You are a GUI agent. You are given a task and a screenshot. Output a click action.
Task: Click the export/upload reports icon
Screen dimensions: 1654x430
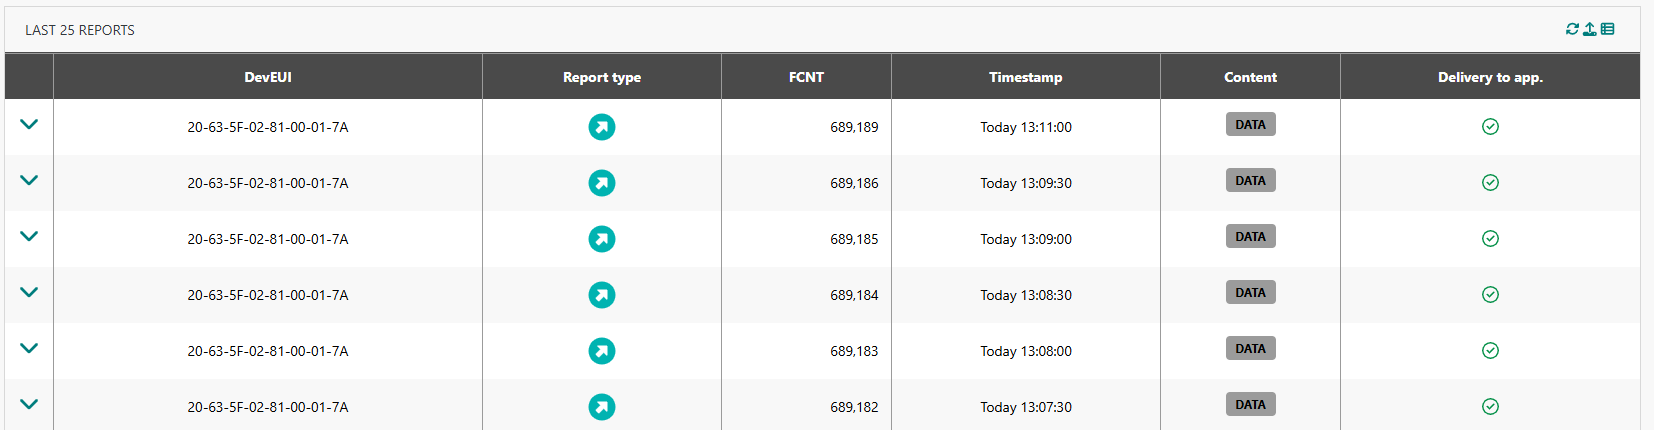[1589, 29]
